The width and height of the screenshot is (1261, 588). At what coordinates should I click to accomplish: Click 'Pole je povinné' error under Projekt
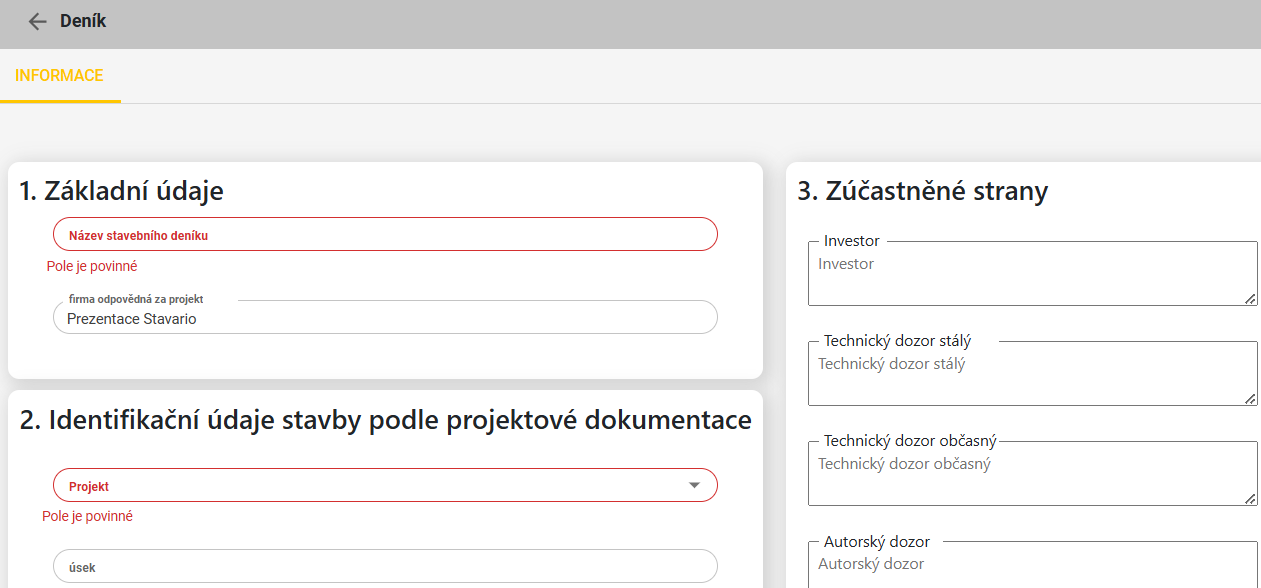88,517
